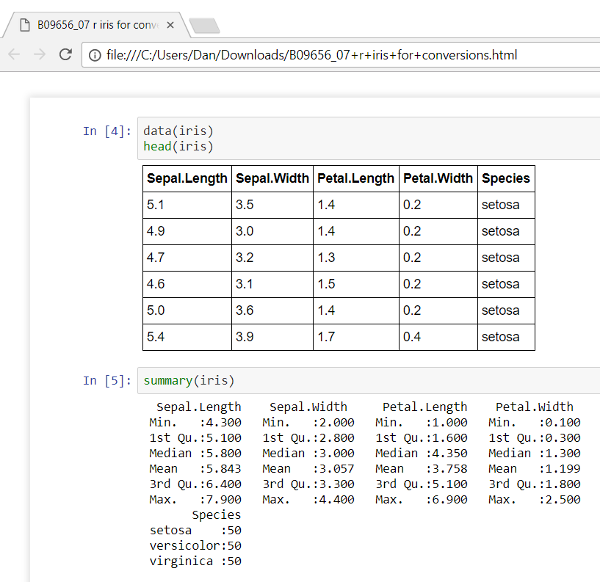
Task: Click the 4.6 Sepal.Length cell
Action: (x=187, y=284)
